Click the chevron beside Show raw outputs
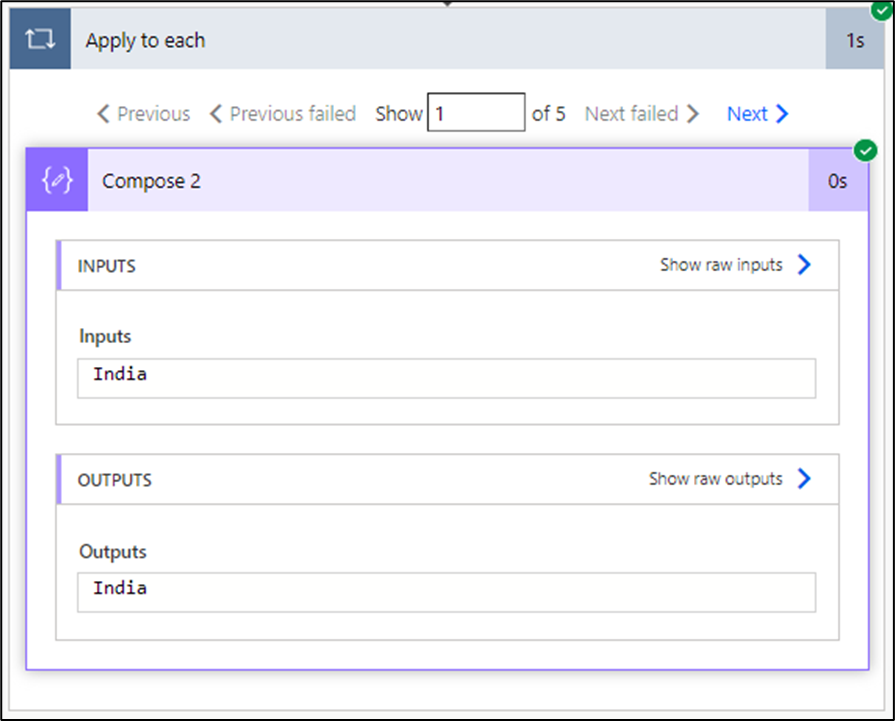 click(x=804, y=479)
